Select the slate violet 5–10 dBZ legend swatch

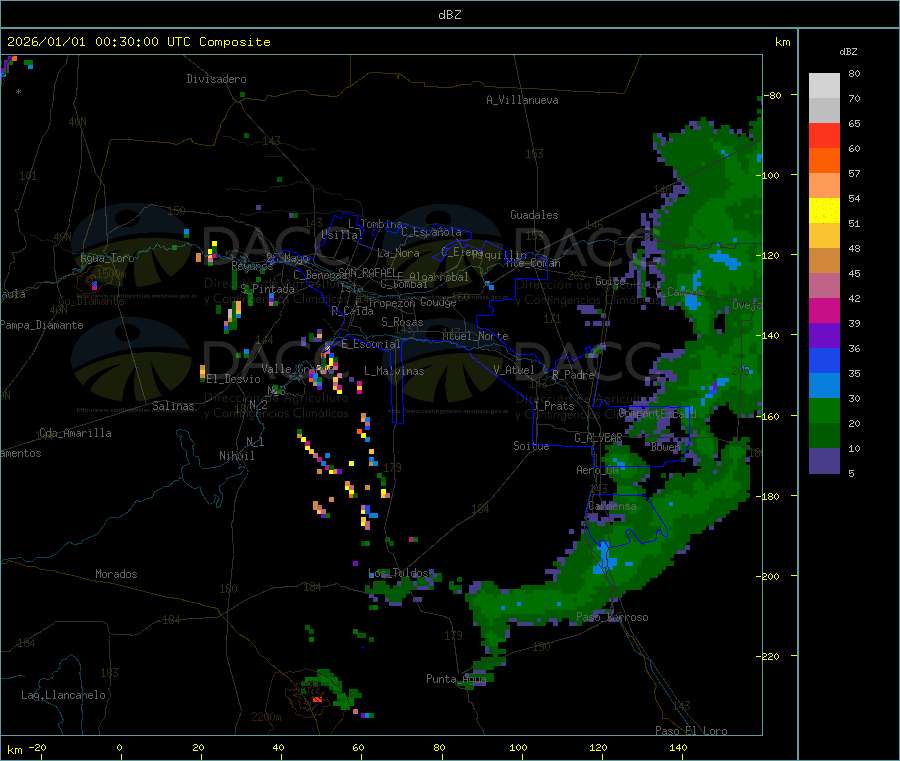tap(824, 461)
